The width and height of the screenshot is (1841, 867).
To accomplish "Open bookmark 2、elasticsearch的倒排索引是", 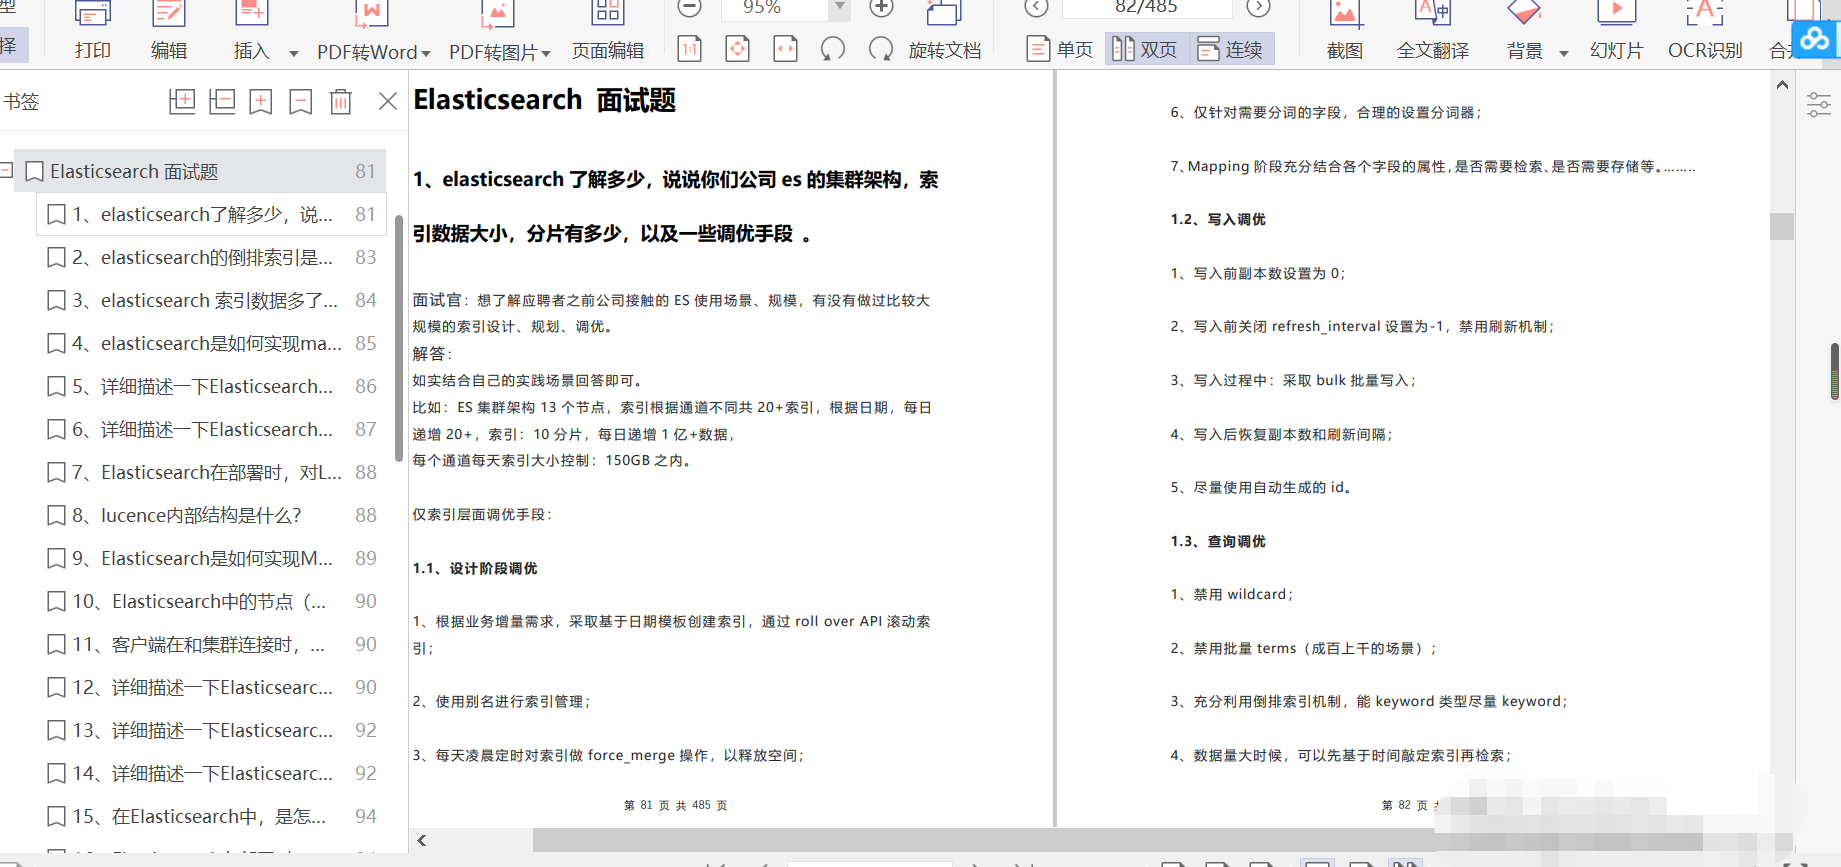I will click(211, 257).
